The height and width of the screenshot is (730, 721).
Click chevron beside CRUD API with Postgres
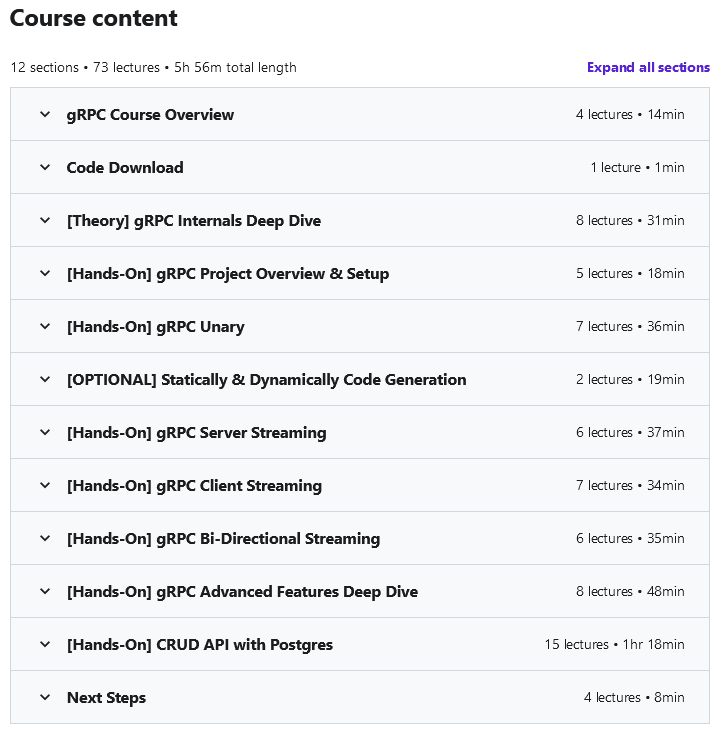pos(45,644)
